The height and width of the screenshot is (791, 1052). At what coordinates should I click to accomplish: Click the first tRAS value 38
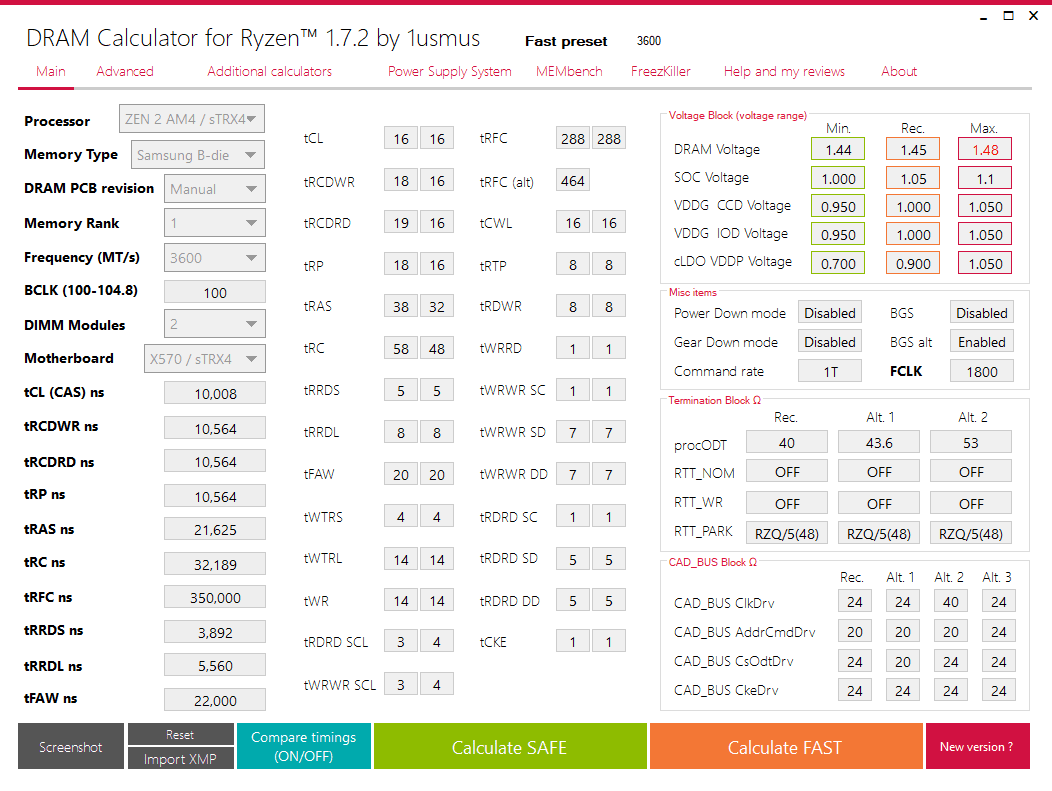[x=401, y=307]
